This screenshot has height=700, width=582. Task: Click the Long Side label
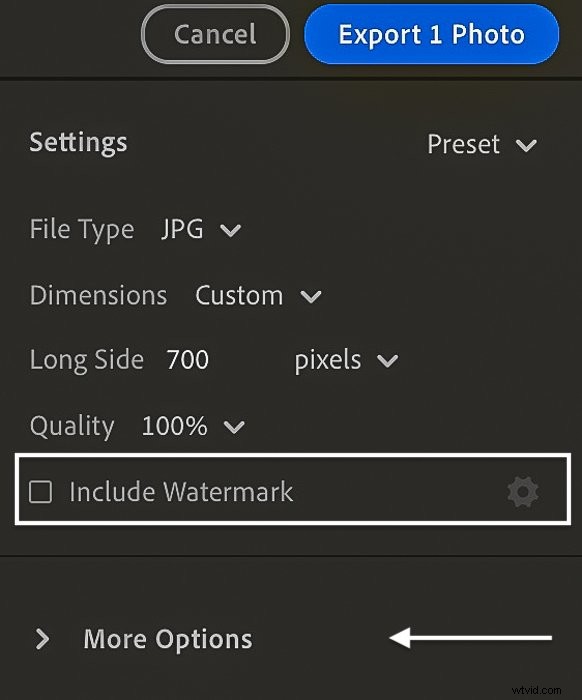coord(87,360)
